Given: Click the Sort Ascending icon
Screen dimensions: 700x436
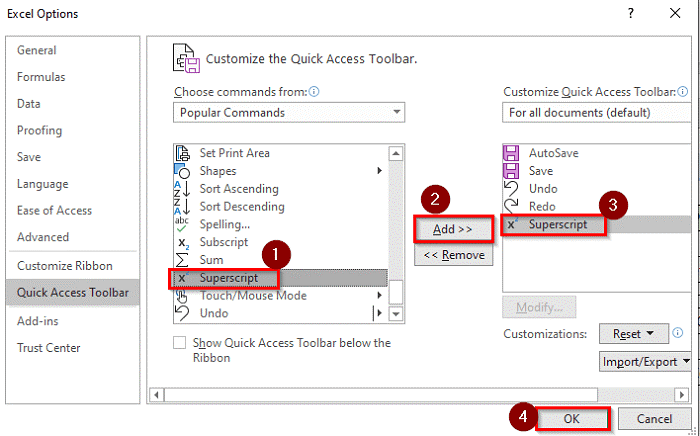Looking at the screenshot, I should click(x=182, y=189).
